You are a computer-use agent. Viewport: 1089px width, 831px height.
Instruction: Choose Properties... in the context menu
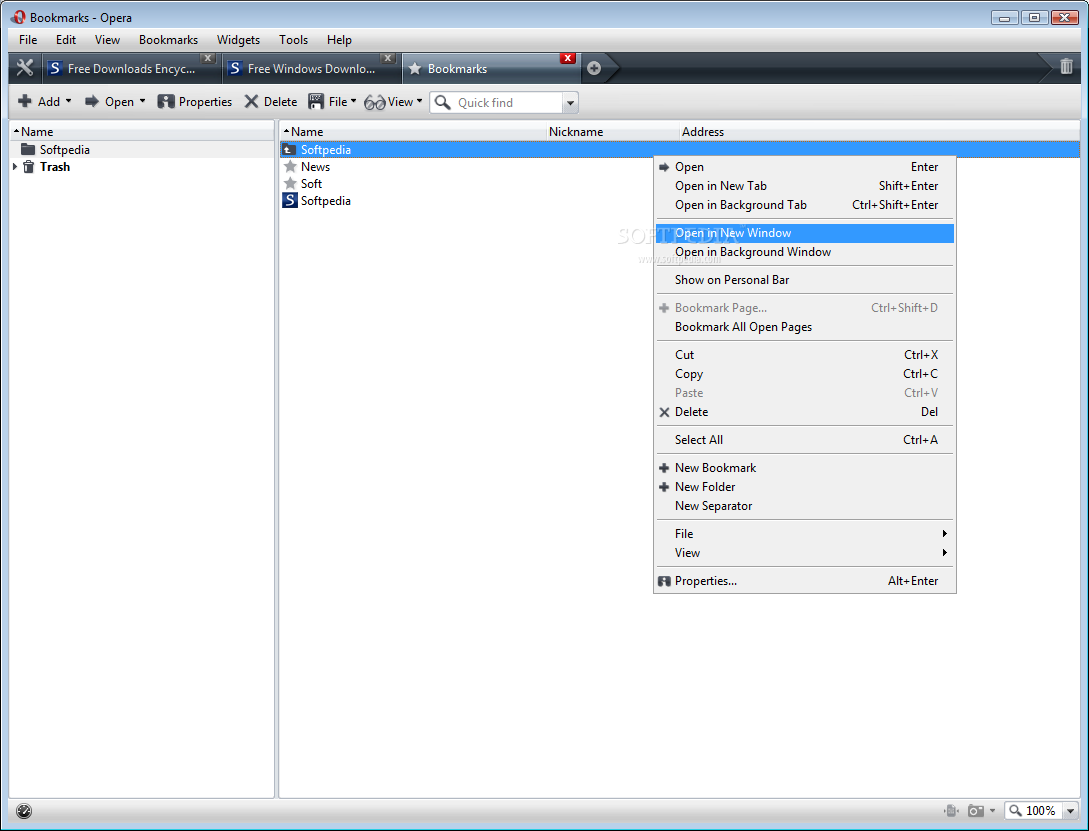805,581
